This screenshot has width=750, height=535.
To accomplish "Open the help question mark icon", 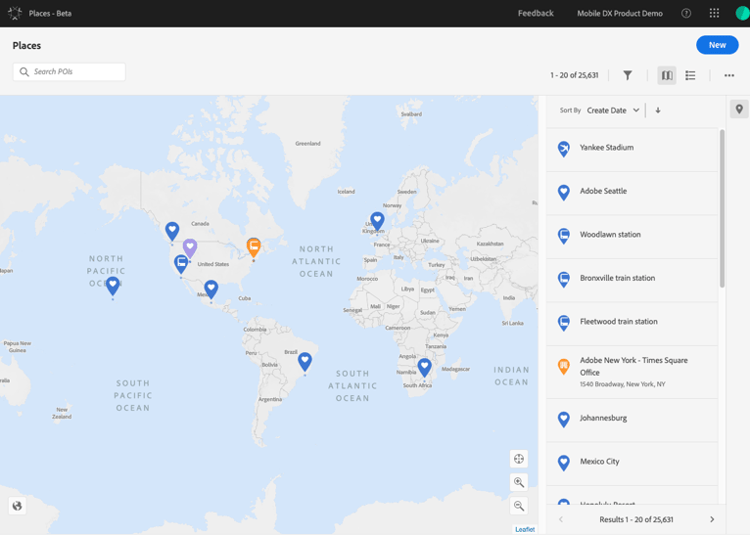I will click(686, 13).
